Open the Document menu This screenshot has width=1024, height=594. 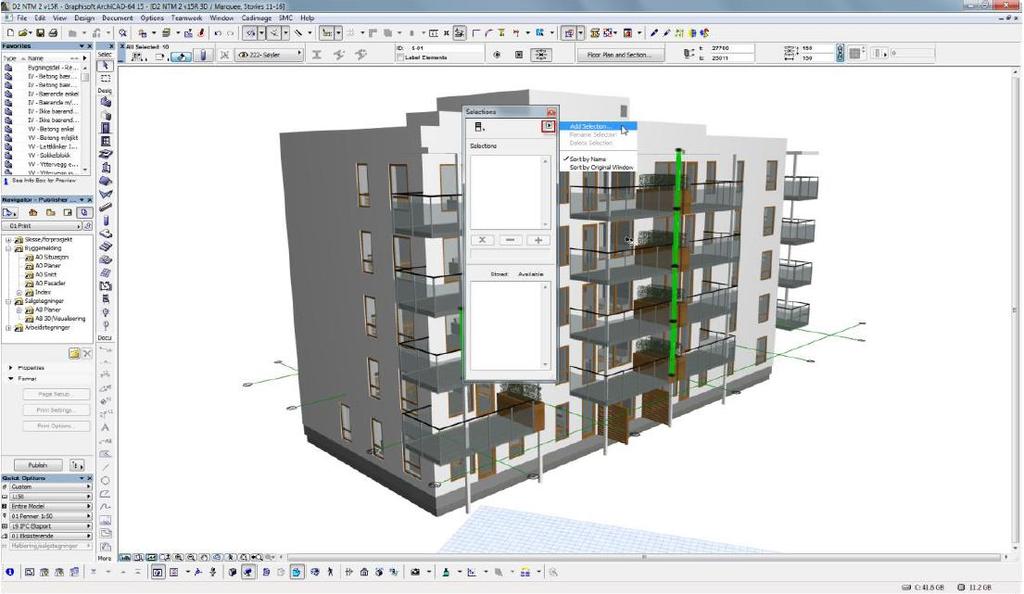[x=118, y=18]
